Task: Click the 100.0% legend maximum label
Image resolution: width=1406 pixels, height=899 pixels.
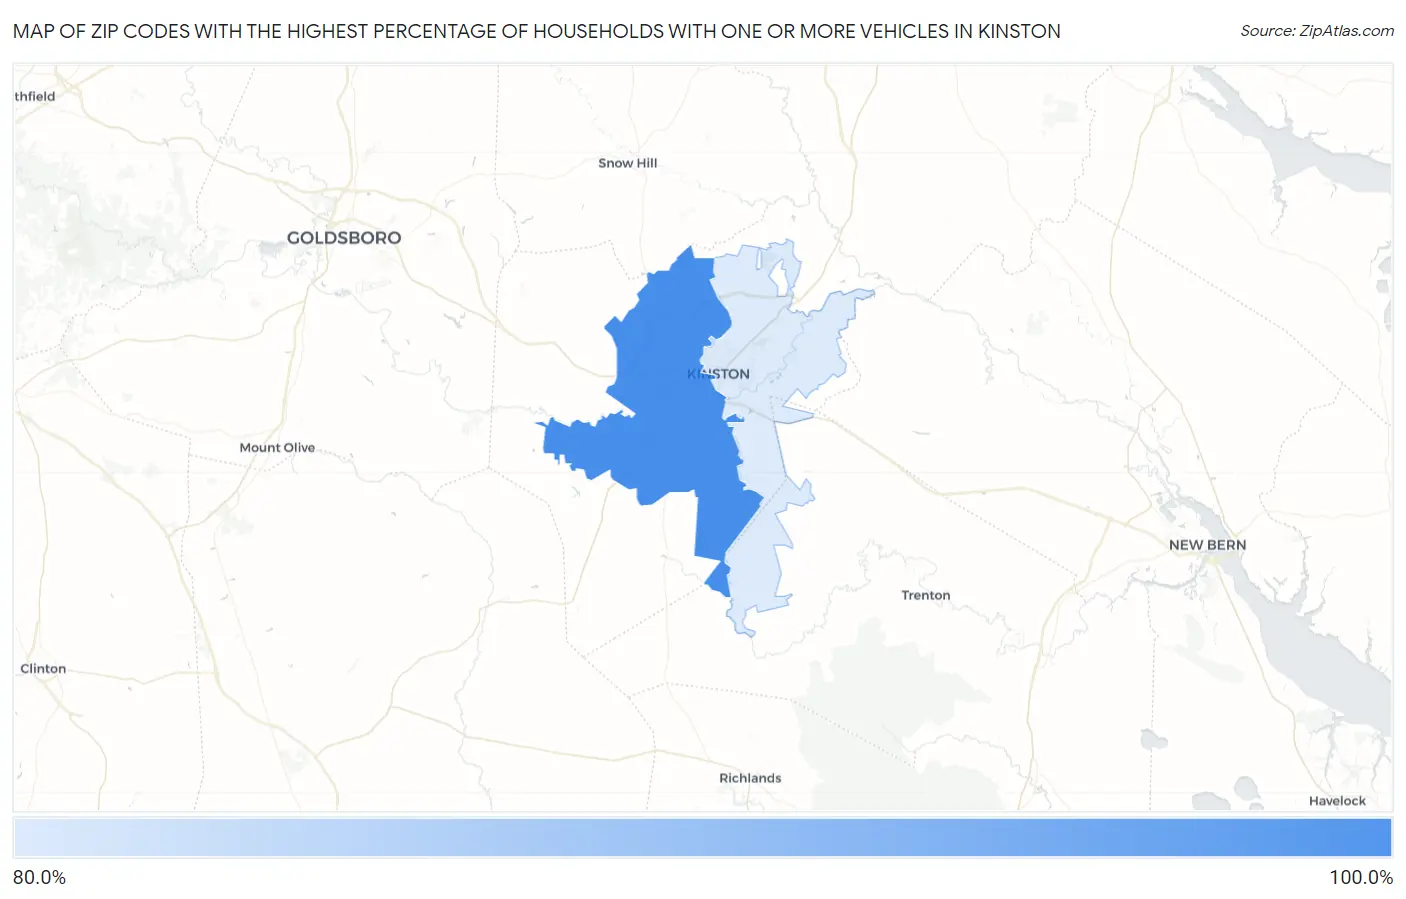Action: coord(1361,878)
